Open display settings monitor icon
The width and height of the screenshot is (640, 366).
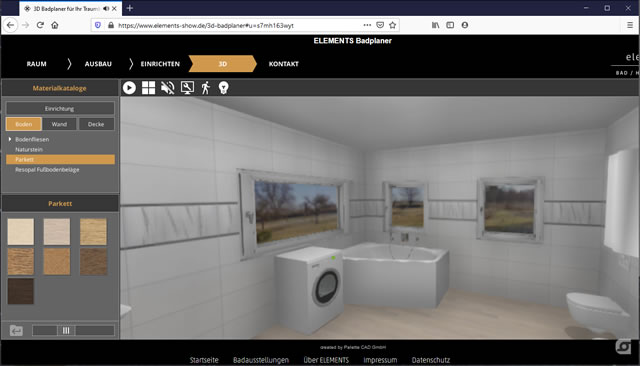pyautogui.click(x=187, y=88)
